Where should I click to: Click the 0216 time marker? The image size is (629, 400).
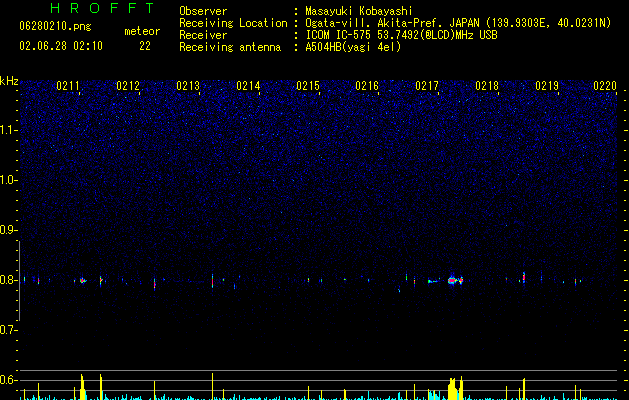367,86
